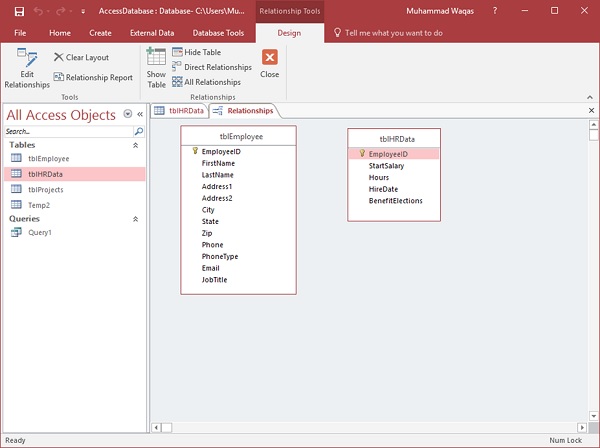Click Hide Table in the ribbon
Screen dimensions: 600x448
pyautogui.click(x=202, y=52)
